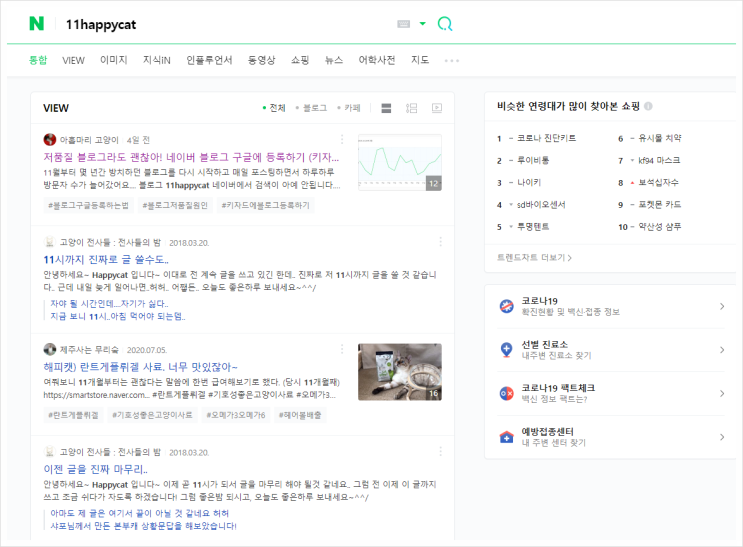
Task: Click the #블로그구글등록하는법 tag
Action: [x=88, y=205]
